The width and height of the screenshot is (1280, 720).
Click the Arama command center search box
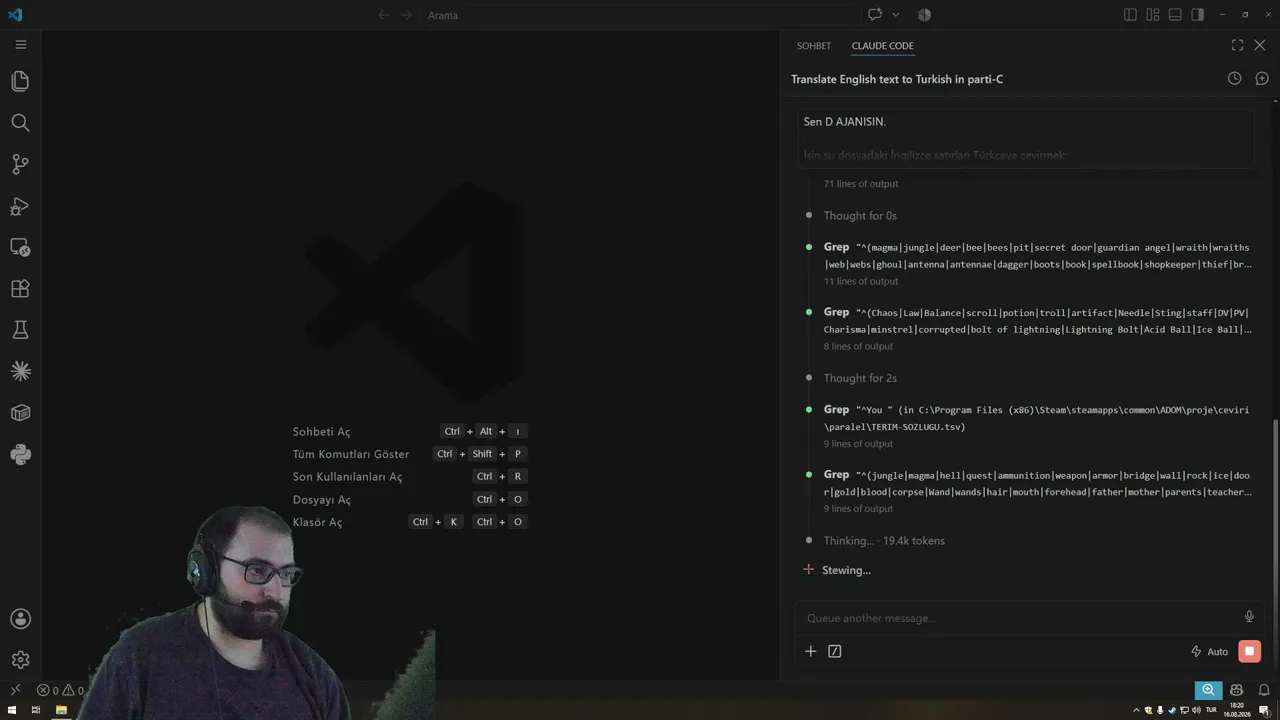[x=639, y=15]
